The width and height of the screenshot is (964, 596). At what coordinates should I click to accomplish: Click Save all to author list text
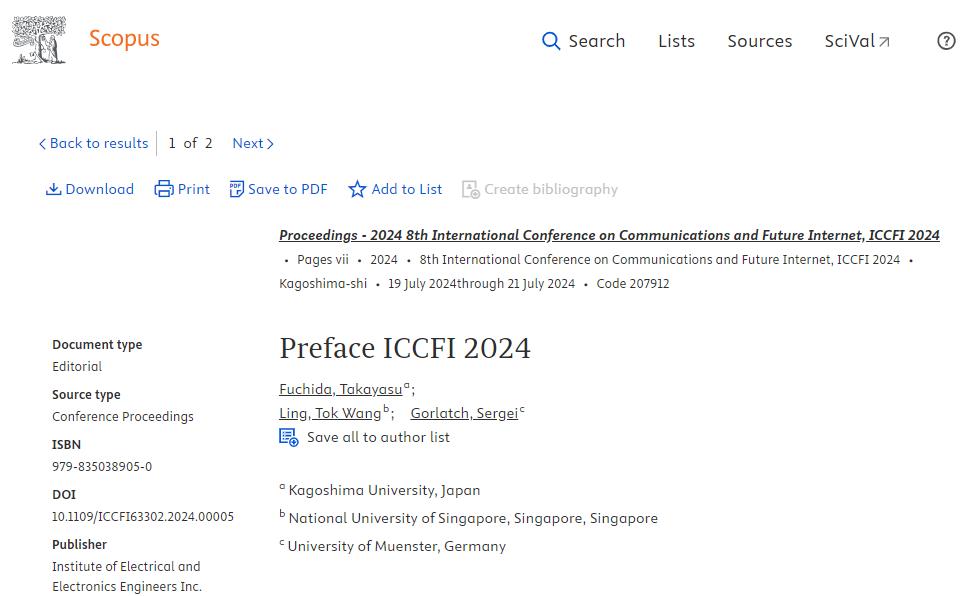[x=378, y=437]
